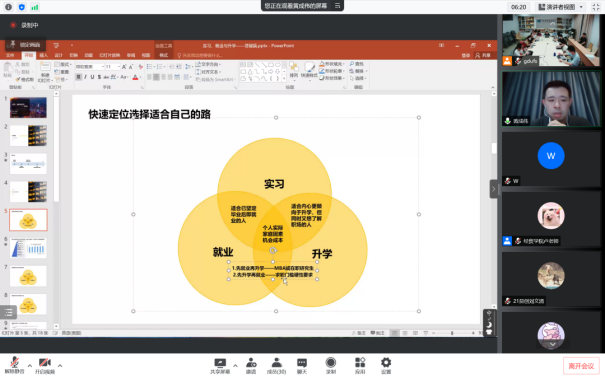Click the fullscreen icon at top right
Screen dimensions: 605x378
tap(596, 7)
